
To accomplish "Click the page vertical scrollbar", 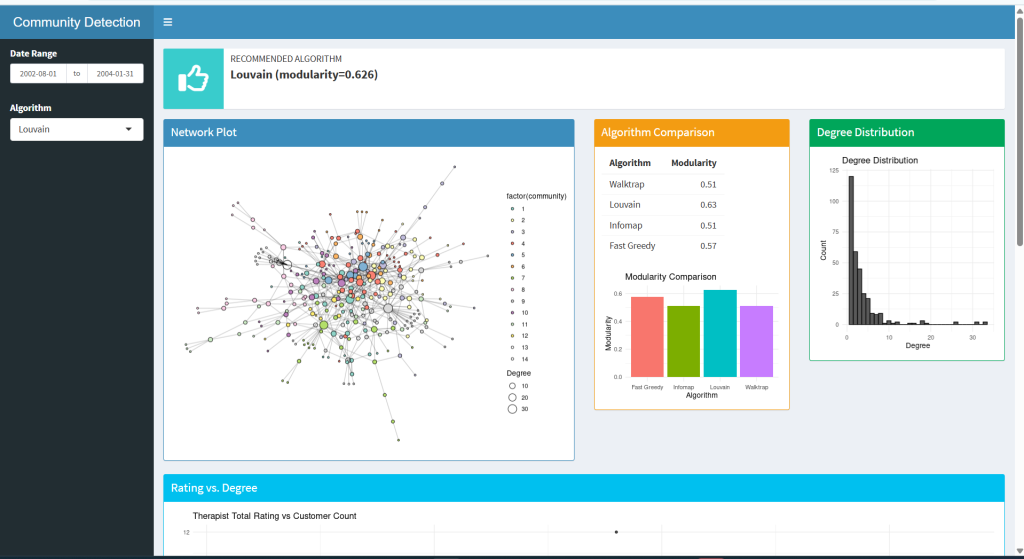I will coord(1019,120).
